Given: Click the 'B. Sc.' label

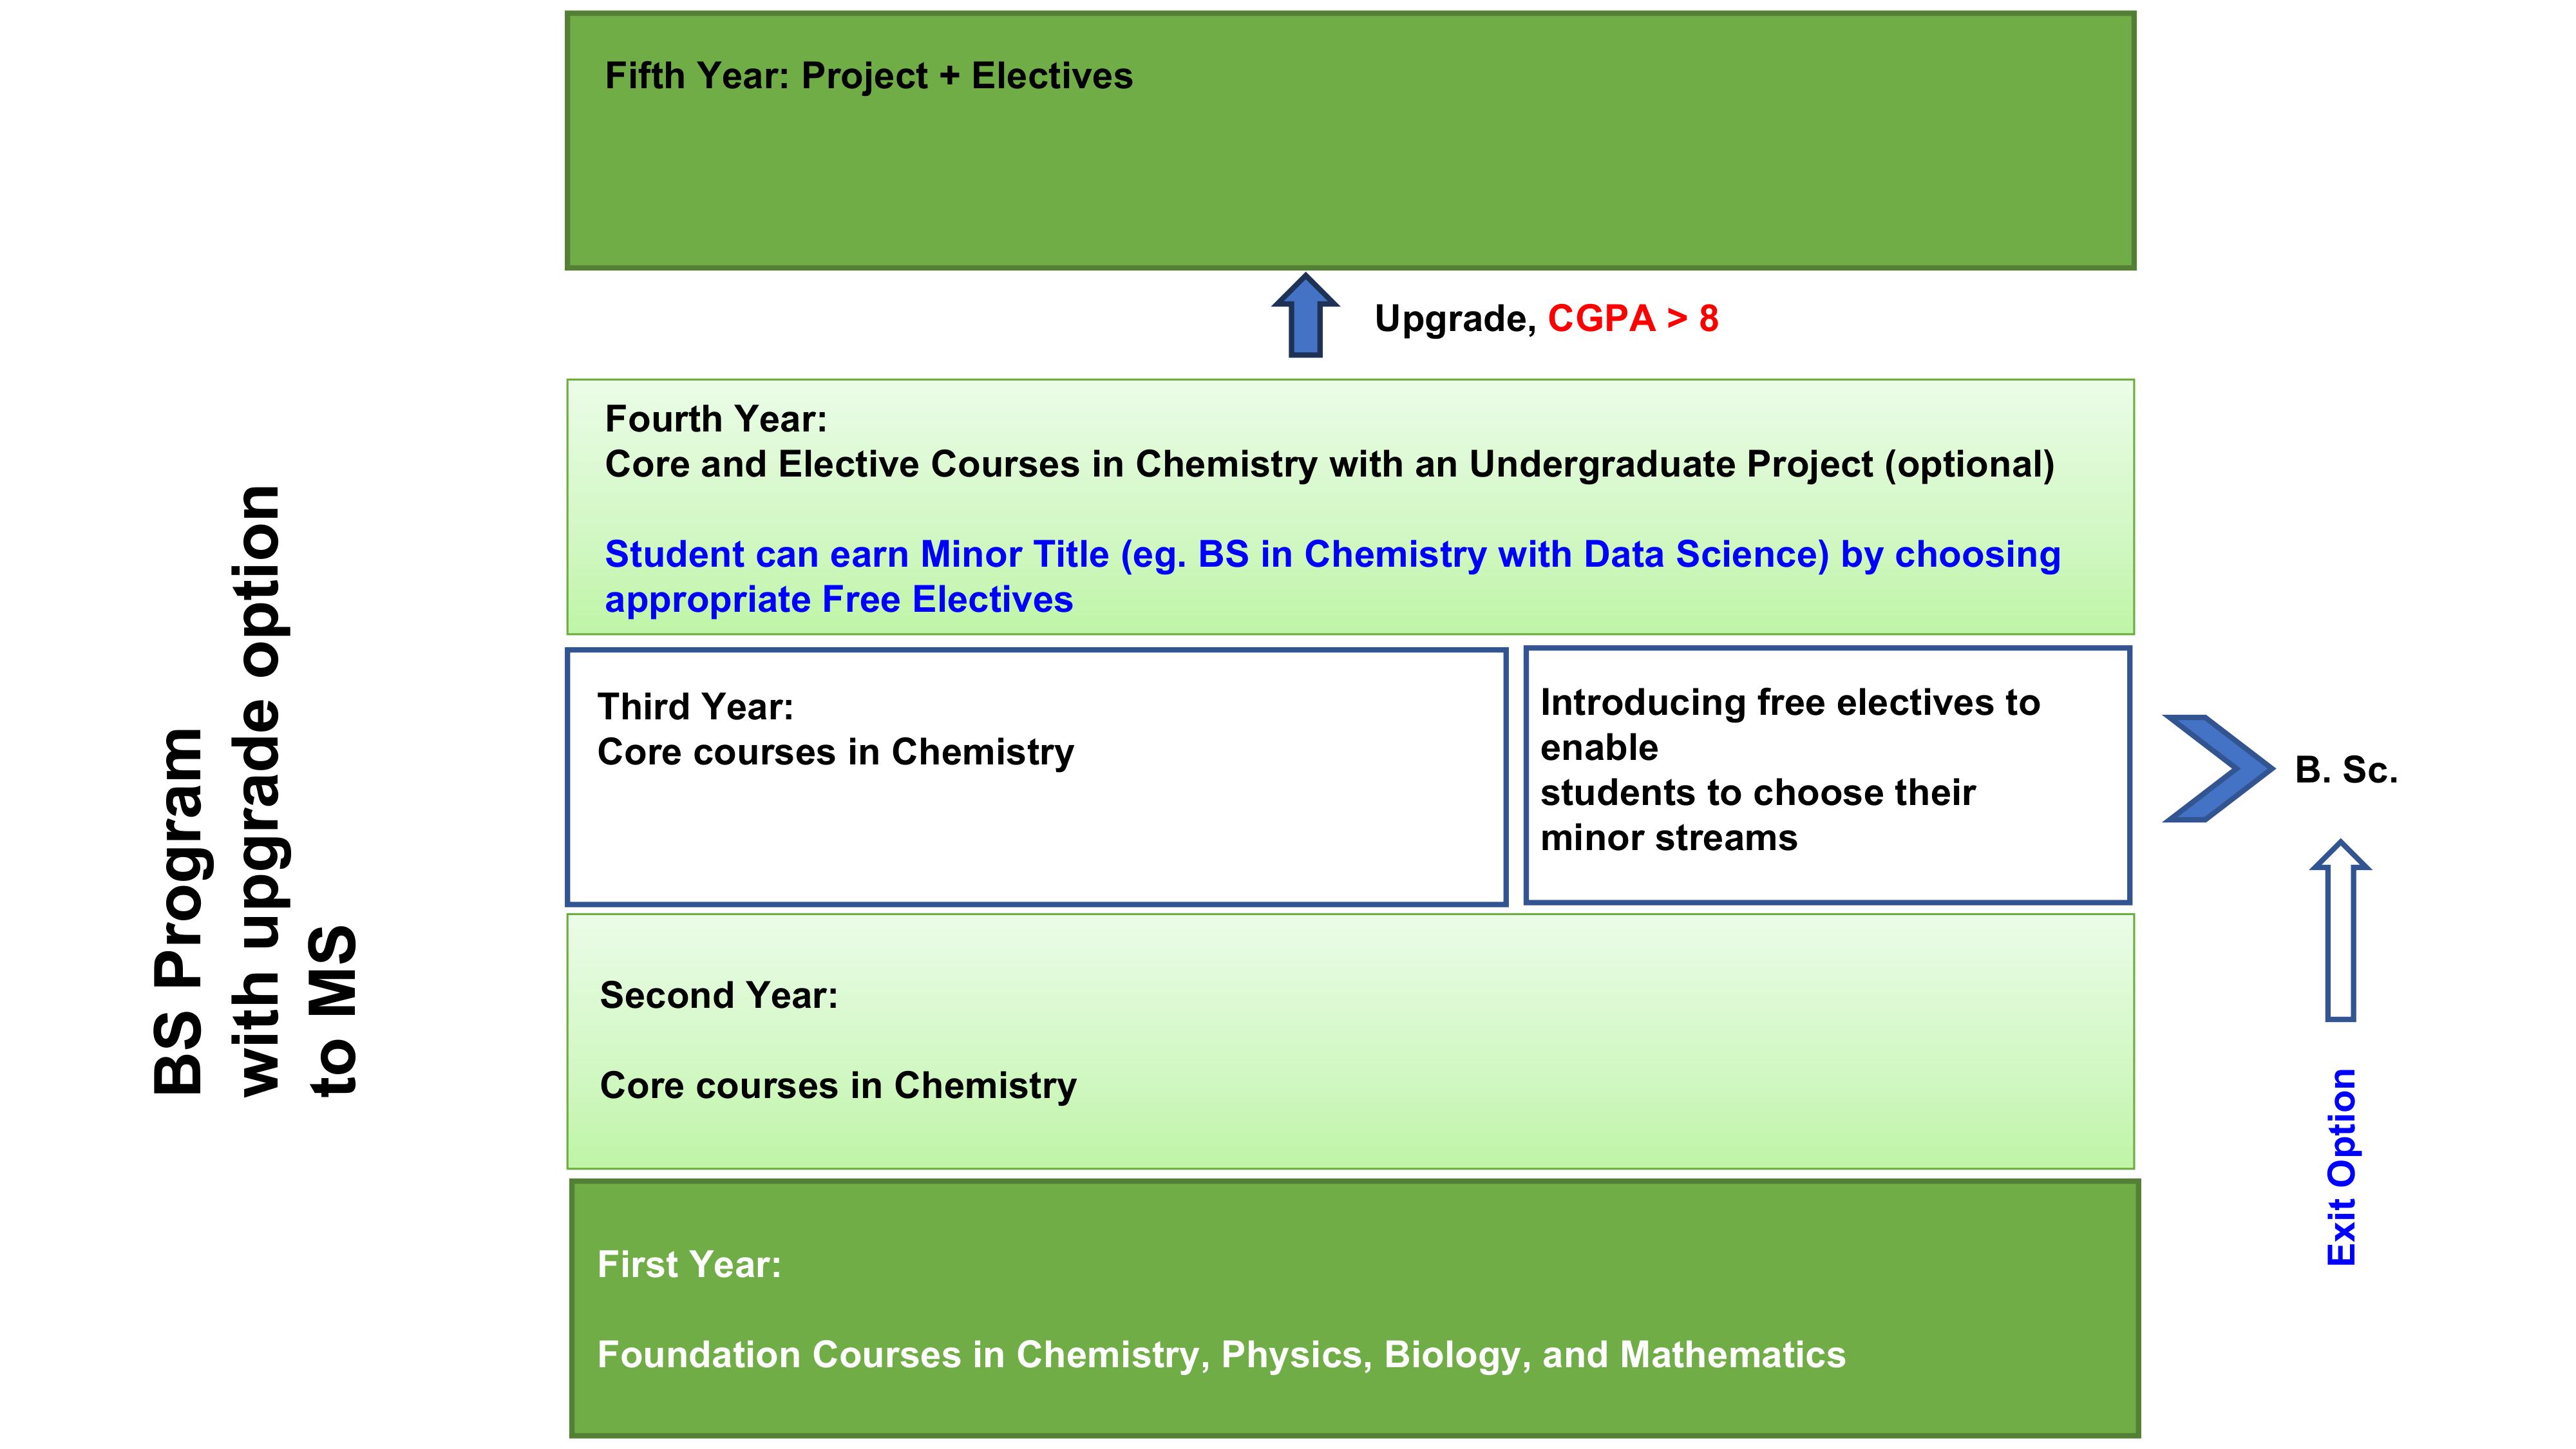Looking at the screenshot, I should (2346, 770).
